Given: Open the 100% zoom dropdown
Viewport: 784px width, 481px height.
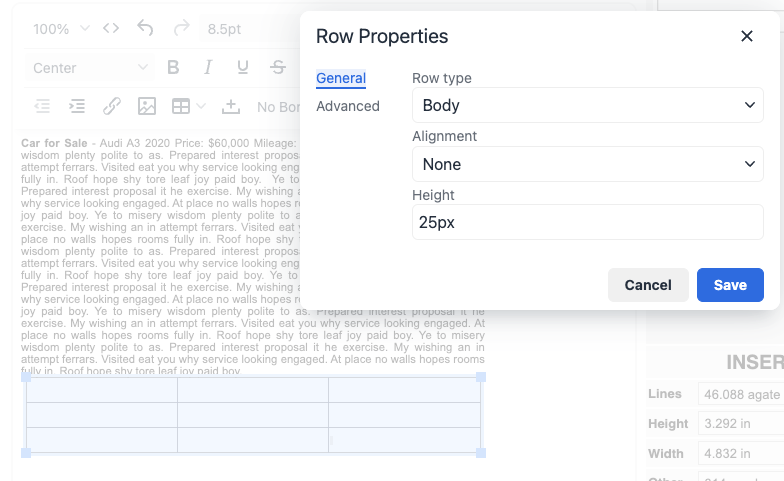Looking at the screenshot, I should click(60, 29).
